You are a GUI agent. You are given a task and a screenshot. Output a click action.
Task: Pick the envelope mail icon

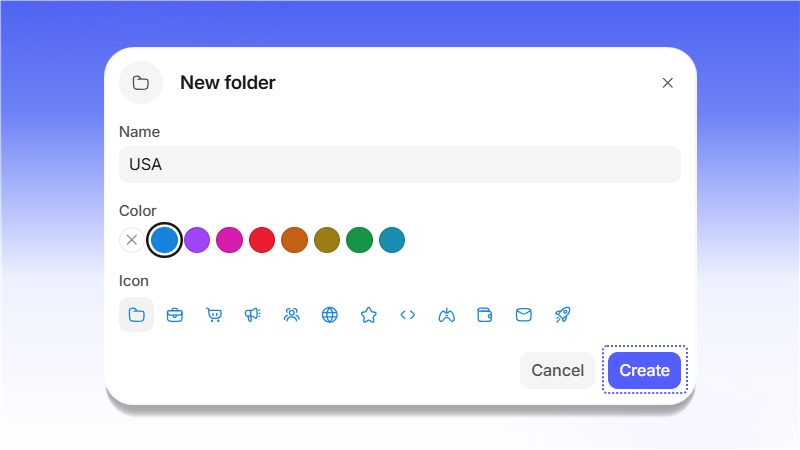point(524,315)
